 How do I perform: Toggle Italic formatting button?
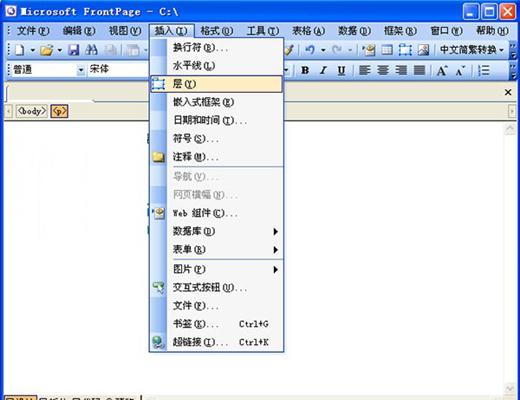tap(323, 70)
